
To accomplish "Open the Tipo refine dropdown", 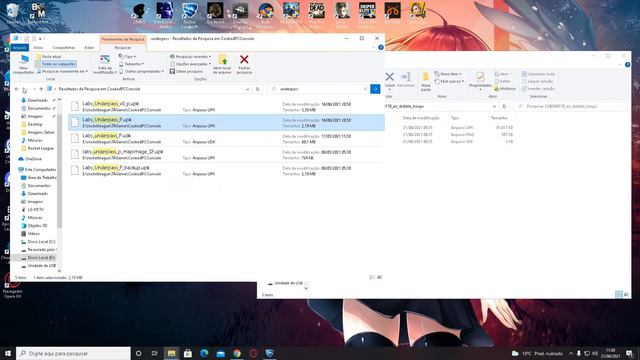I will (127, 57).
